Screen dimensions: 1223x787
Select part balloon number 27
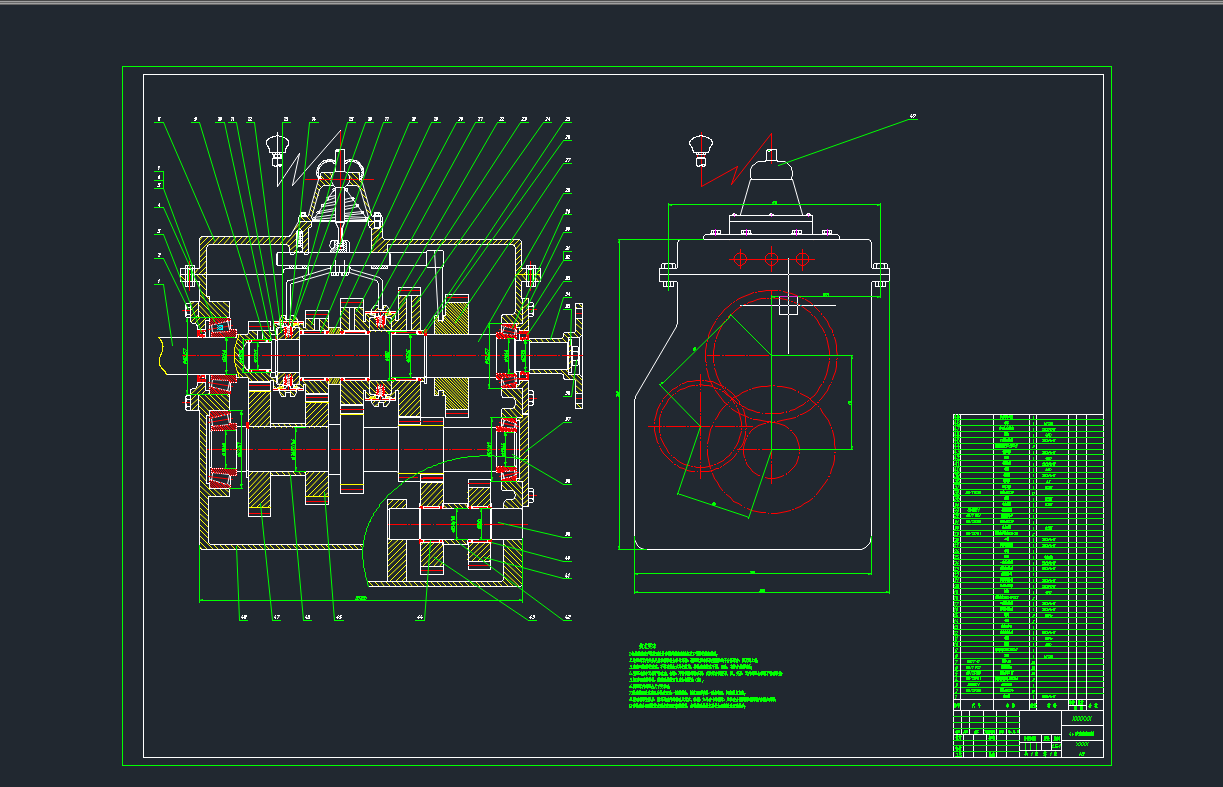click(568, 160)
